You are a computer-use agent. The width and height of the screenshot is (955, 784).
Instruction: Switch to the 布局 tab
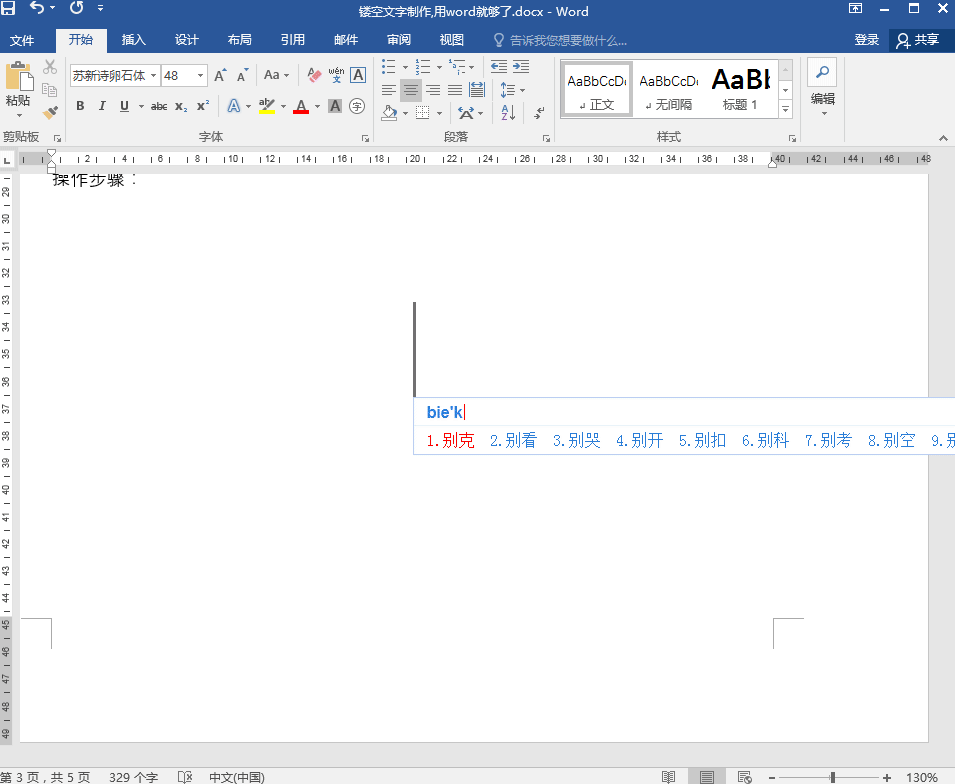click(x=239, y=40)
